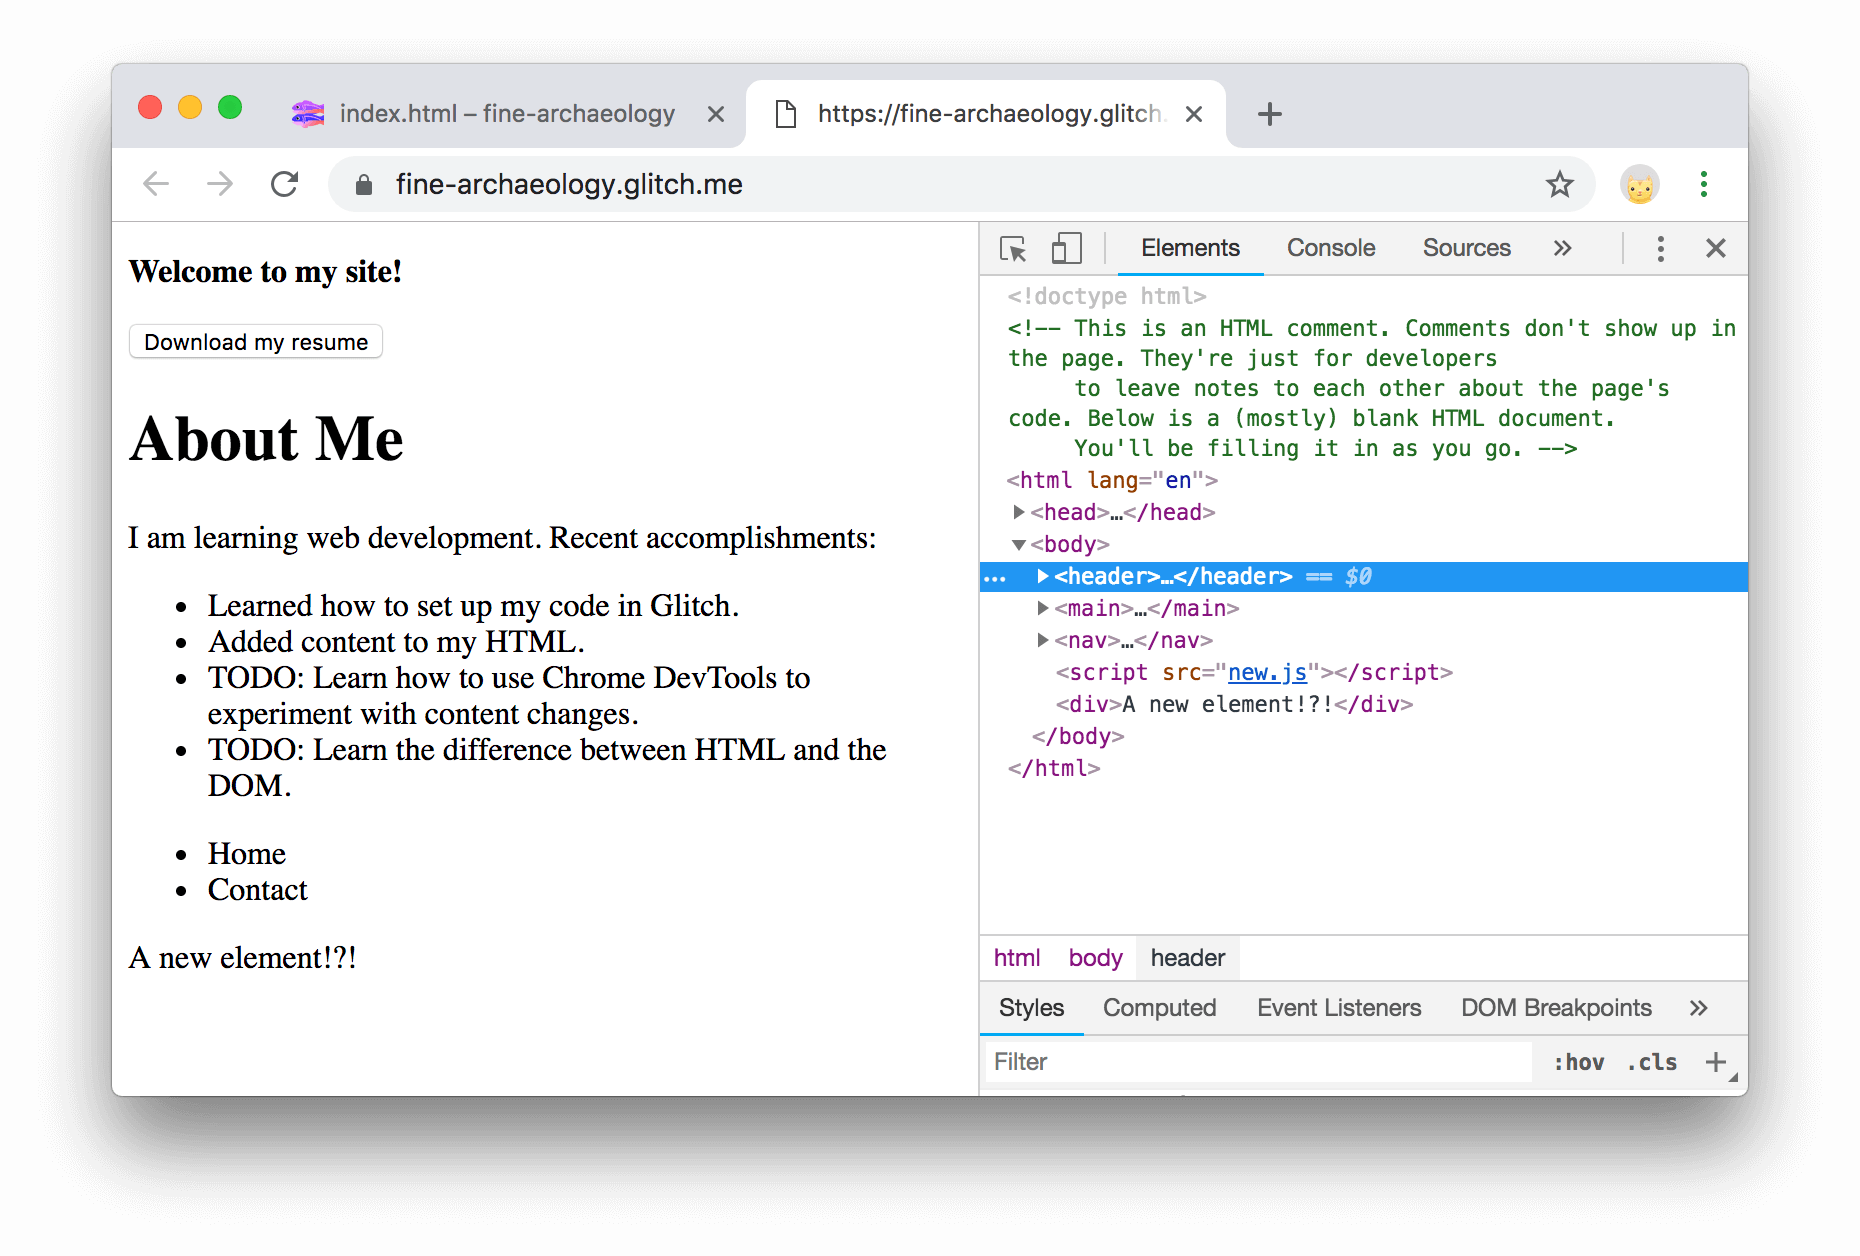Select the doctype html line
The image size is (1860, 1256).
click(1107, 296)
